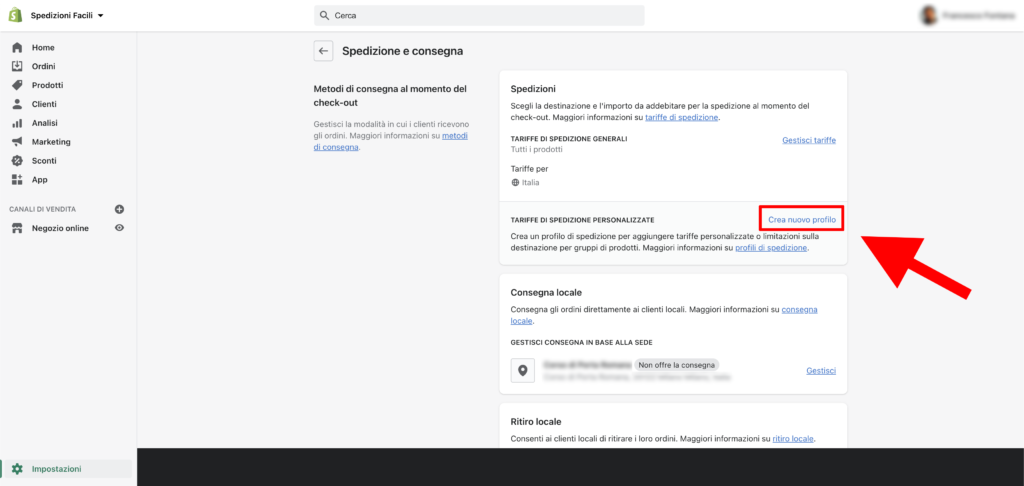The height and width of the screenshot is (486, 1024).
Task: Click the Impostazioni gear icon
Action: [18, 469]
